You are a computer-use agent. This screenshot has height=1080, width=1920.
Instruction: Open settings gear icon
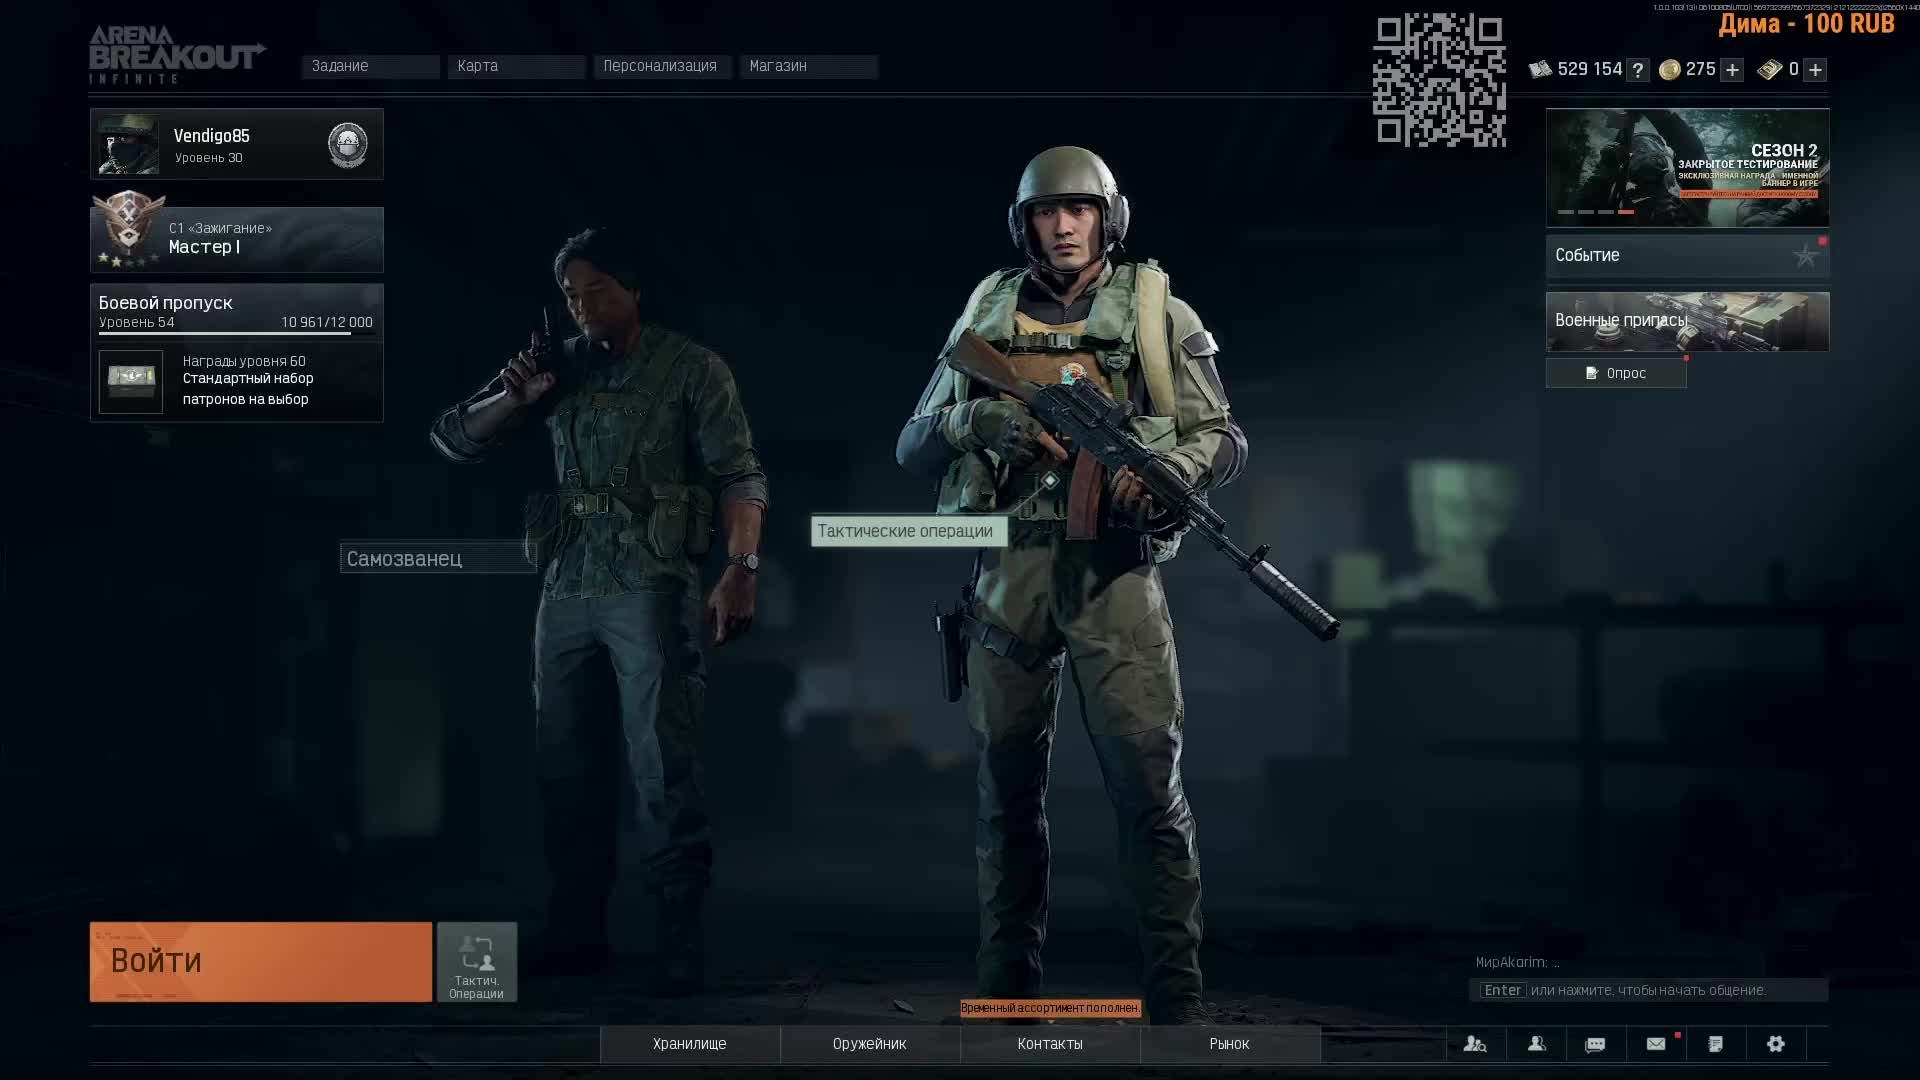click(1776, 1044)
